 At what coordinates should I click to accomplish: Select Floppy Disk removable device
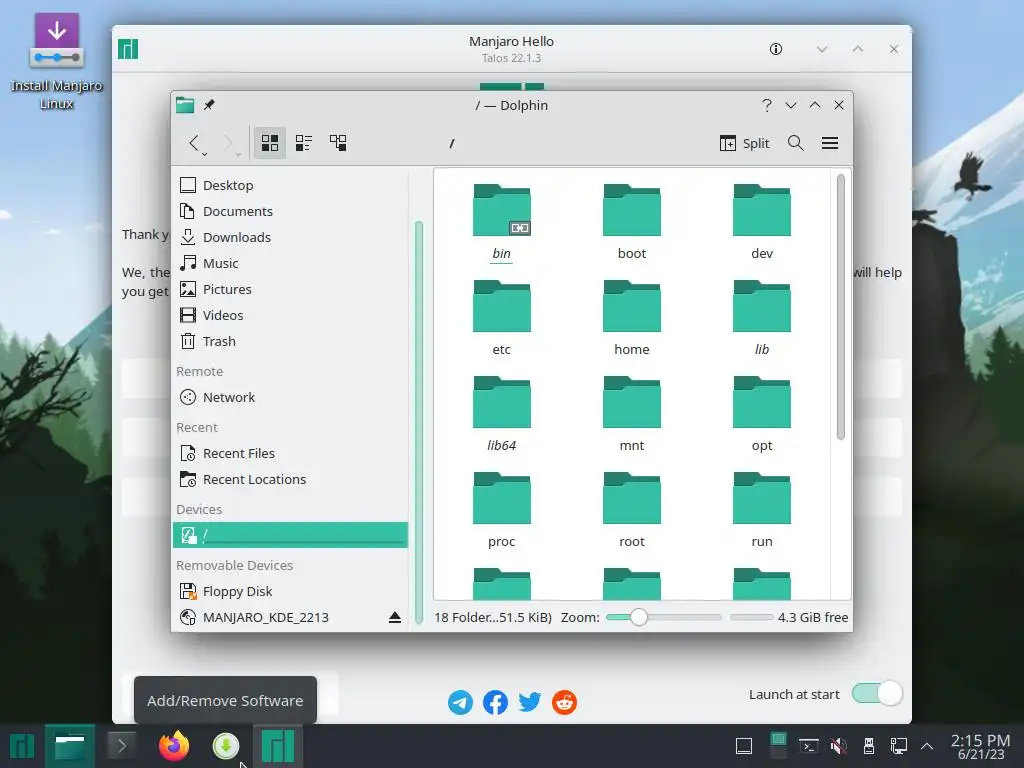(290, 592)
